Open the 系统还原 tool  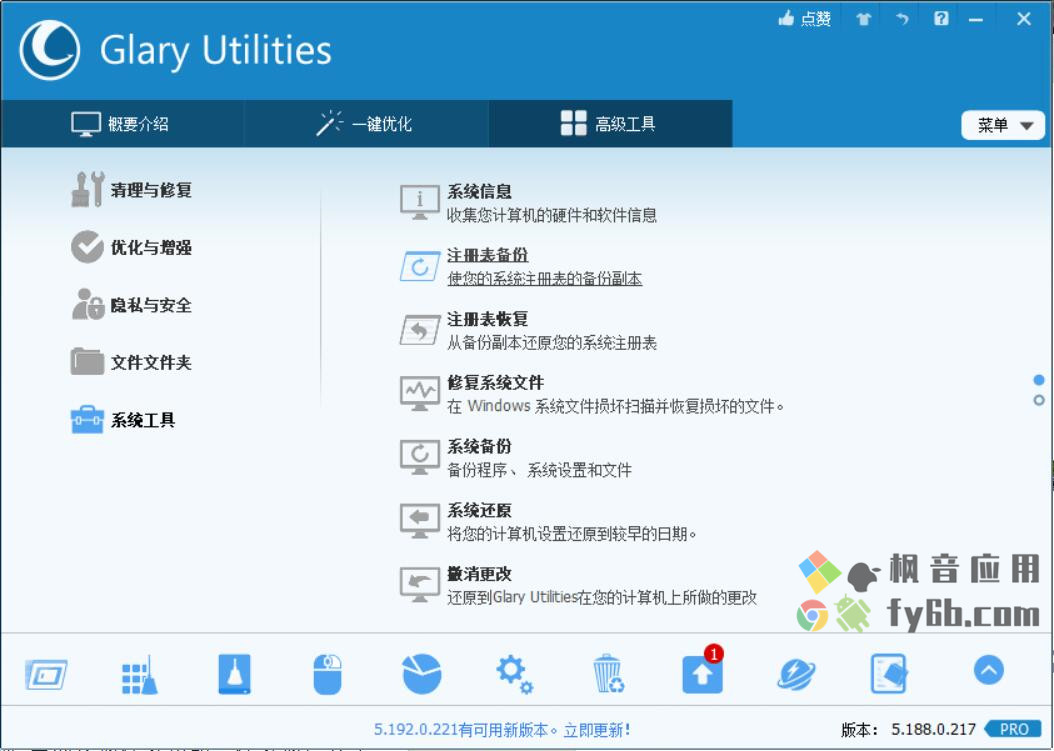point(549,522)
